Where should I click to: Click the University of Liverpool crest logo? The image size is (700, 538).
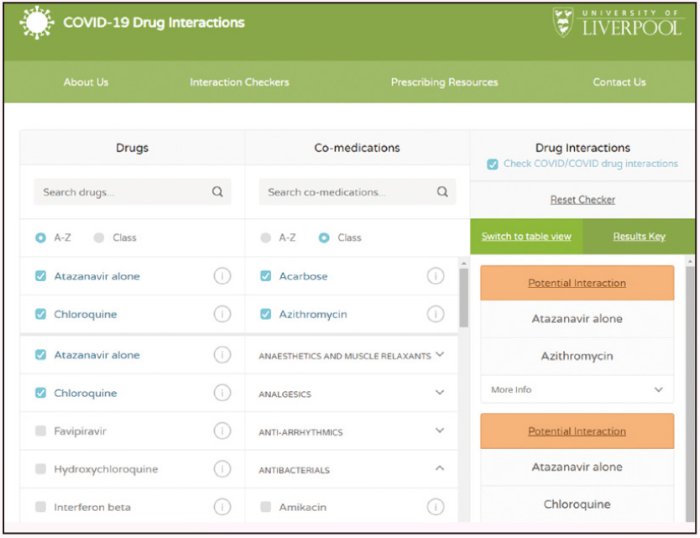(563, 22)
